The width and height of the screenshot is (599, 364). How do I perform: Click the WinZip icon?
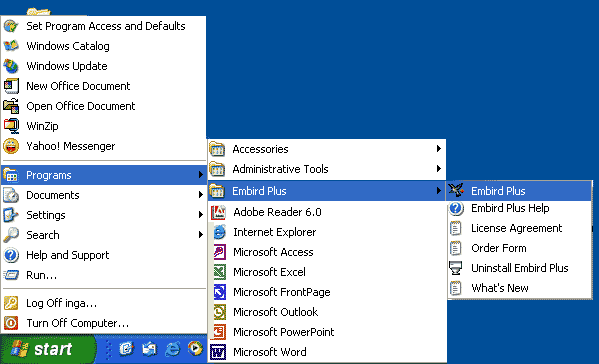[x=11, y=126]
